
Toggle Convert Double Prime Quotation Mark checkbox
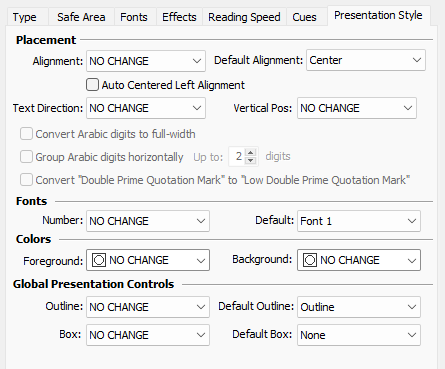(26, 180)
